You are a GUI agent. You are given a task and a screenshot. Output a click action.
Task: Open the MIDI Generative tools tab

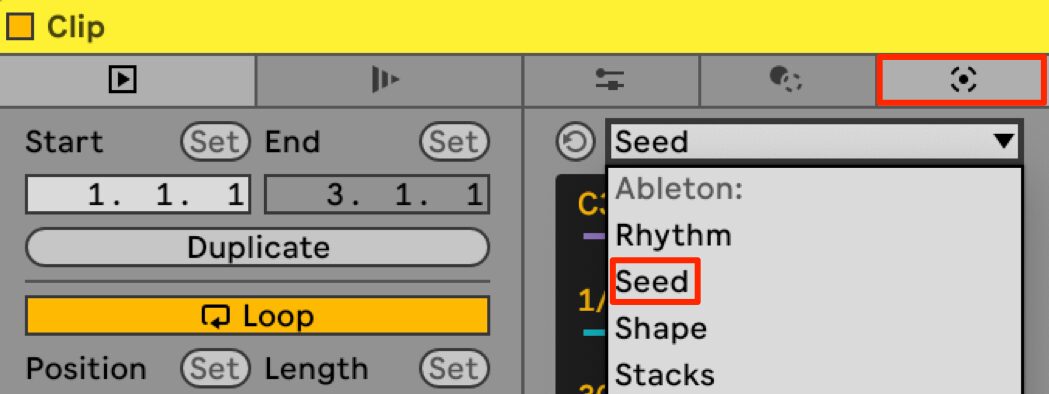[962, 80]
